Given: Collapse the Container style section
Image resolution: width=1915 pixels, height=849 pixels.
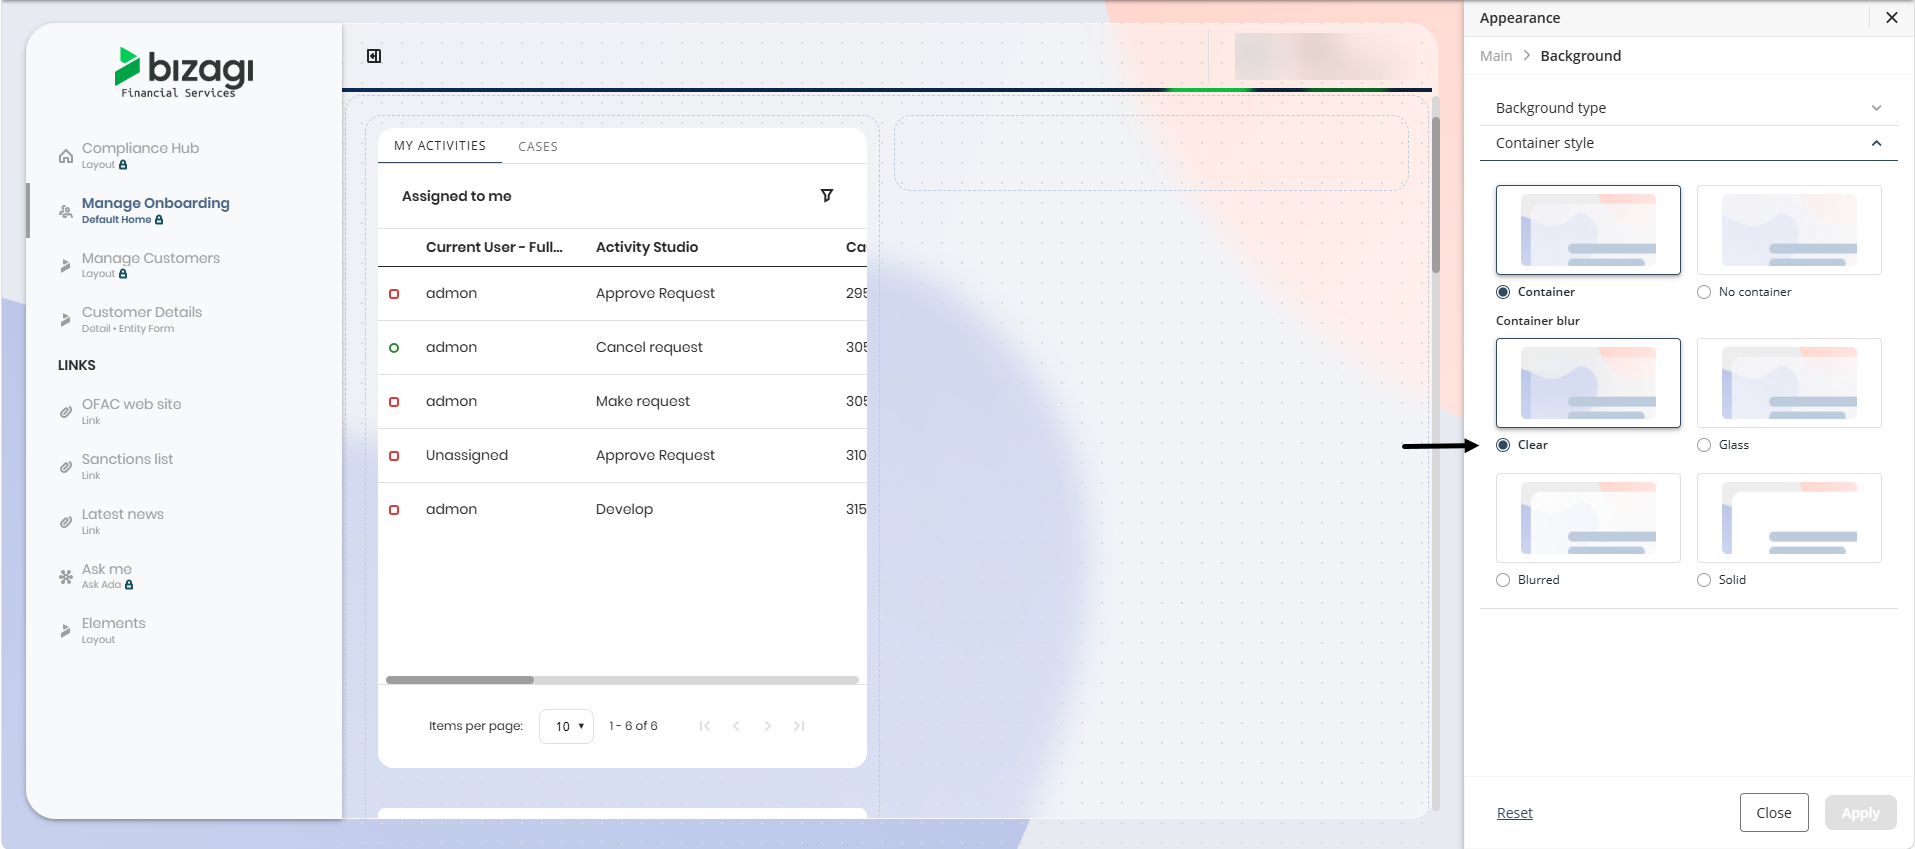Looking at the screenshot, I should 1689,143.
